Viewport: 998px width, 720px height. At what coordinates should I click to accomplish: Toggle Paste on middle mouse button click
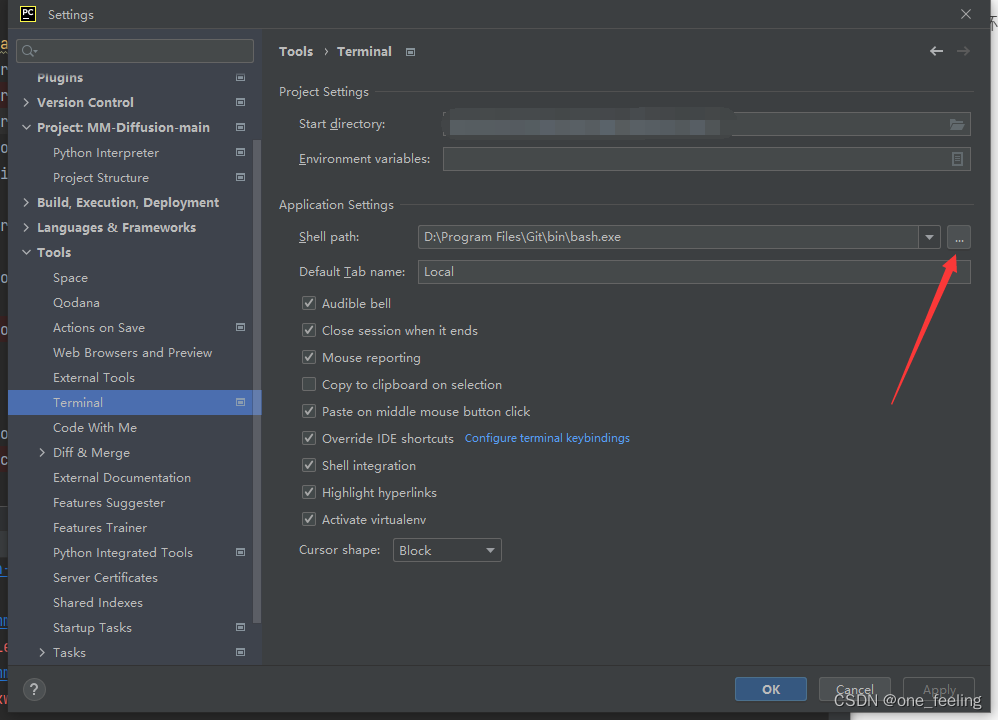click(309, 411)
